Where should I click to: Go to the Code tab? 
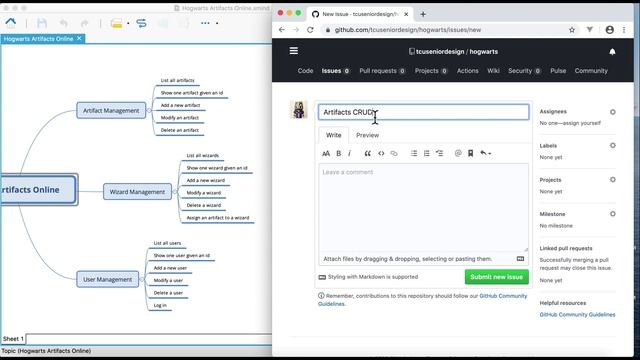(305, 71)
